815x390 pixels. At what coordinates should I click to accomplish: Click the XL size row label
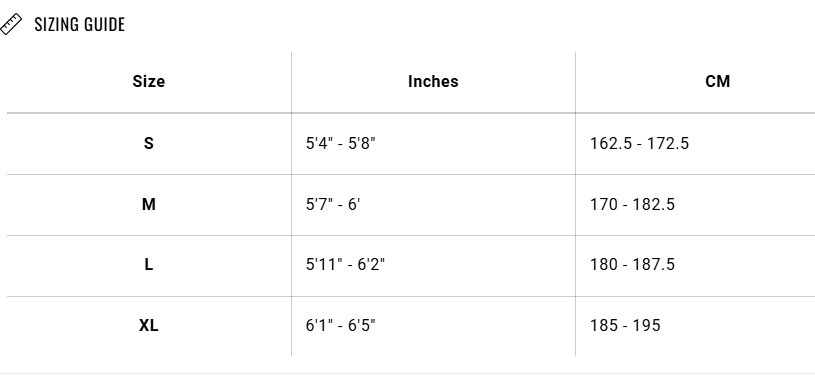click(x=149, y=326)
